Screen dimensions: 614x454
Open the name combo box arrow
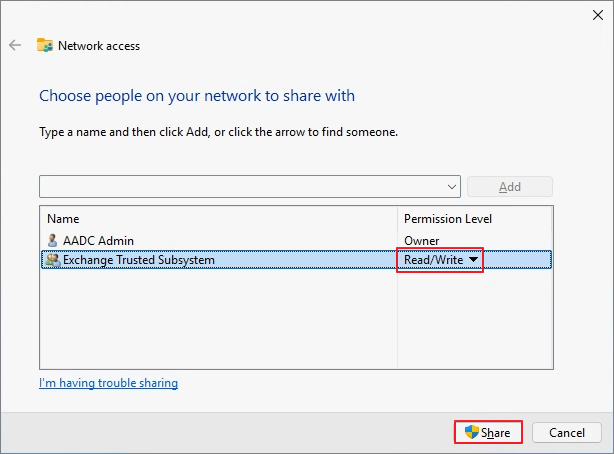coord(452,187)
